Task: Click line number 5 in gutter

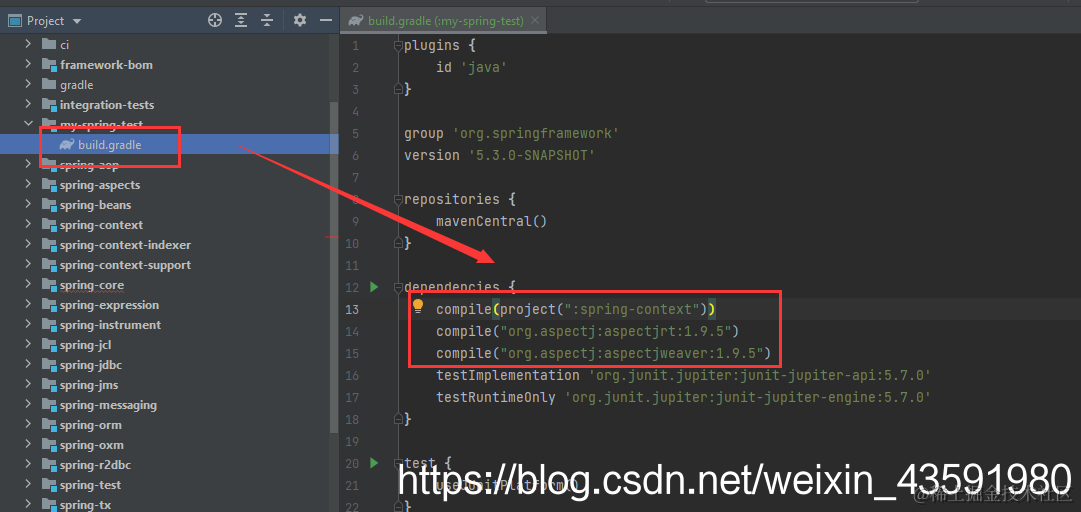Action: 355,133
